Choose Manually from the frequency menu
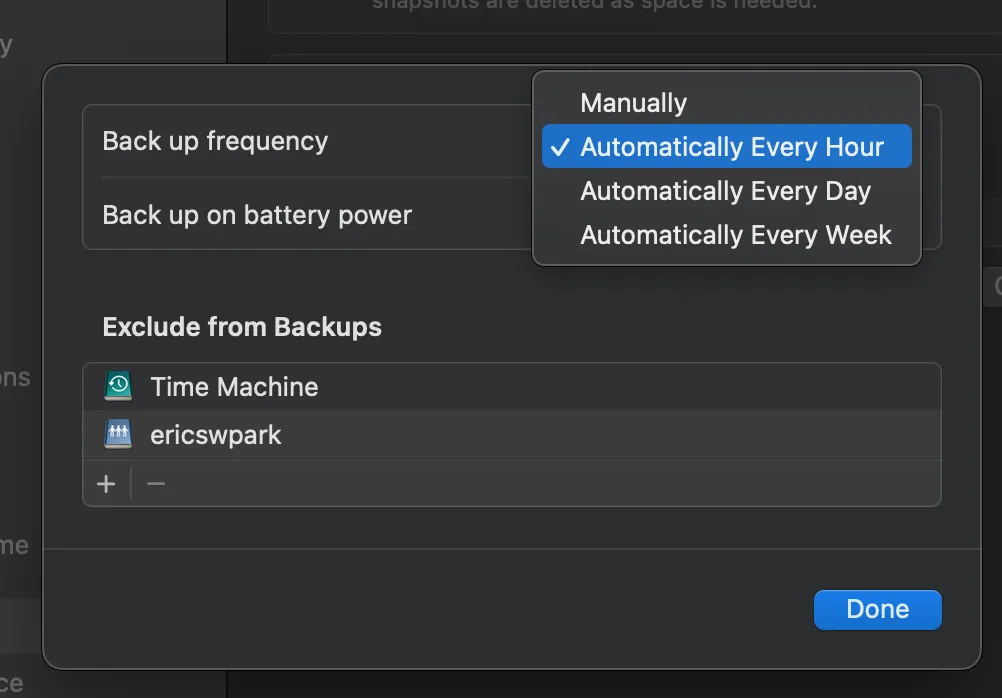This screenshot has height=698, width=1002. [x=633, y=103]
